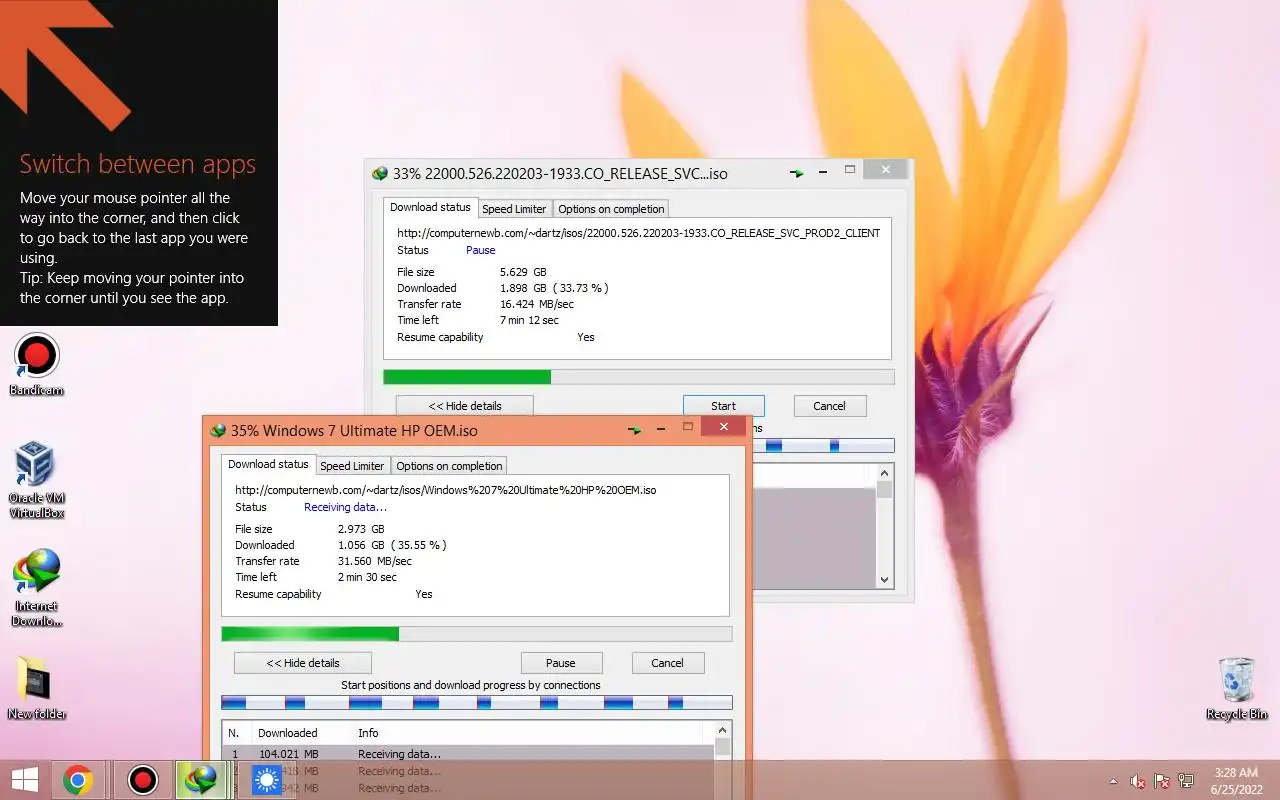The image size is (1280, 800).
Task: Click the connections progress strip in Windows 7 window
Action: (x=477, y=703)
